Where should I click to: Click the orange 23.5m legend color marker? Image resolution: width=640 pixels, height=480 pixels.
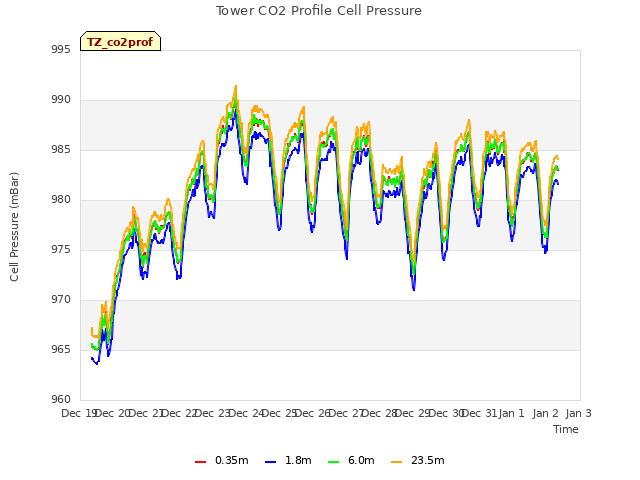396,462
